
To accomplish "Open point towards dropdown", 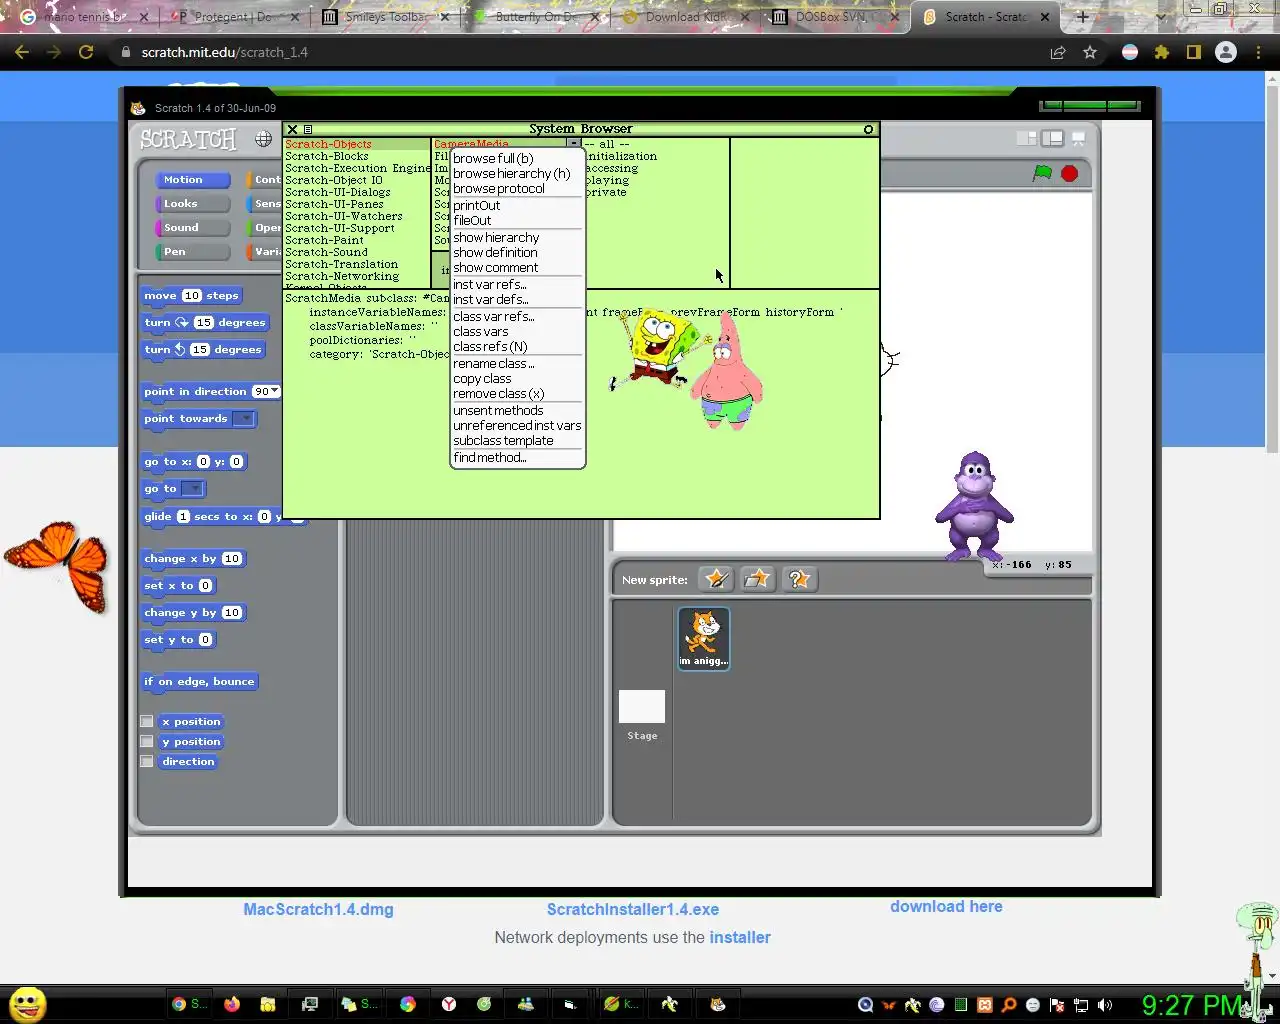I will coord(244,418).
